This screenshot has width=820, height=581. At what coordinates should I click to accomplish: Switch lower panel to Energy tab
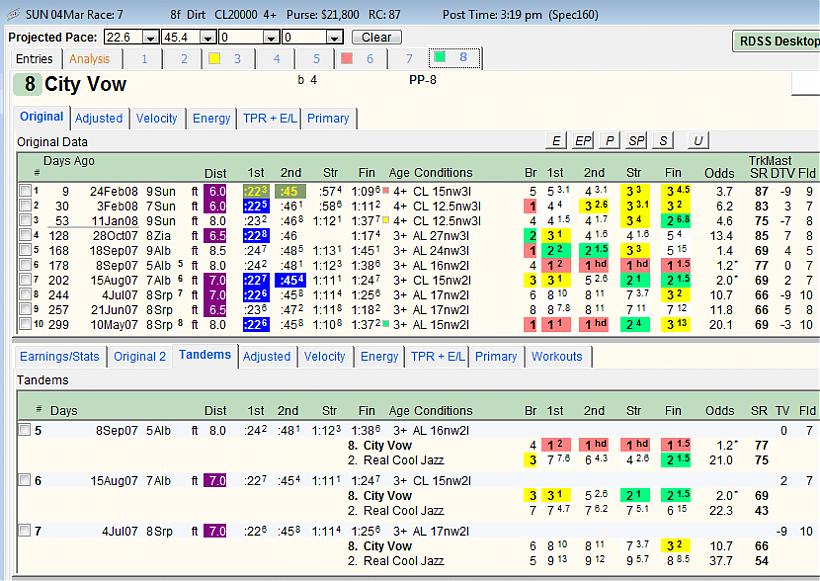[x=379, y=357]
